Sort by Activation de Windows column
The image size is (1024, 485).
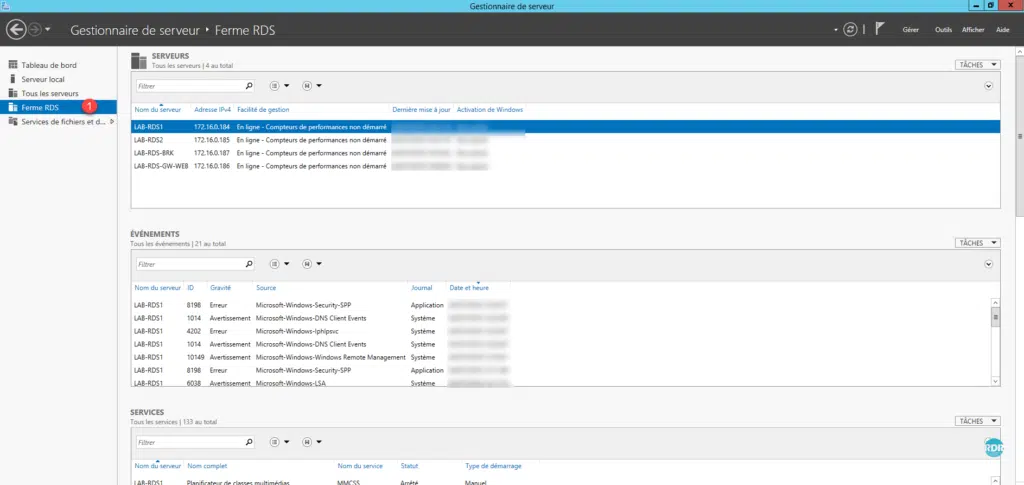(490, 110)
